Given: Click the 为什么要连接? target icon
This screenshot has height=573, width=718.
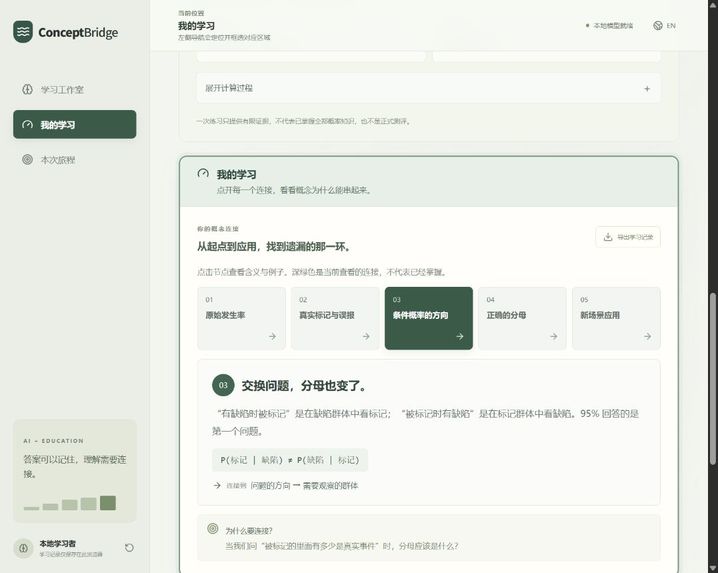Looking at the screenshot, I should pos(212,529).
